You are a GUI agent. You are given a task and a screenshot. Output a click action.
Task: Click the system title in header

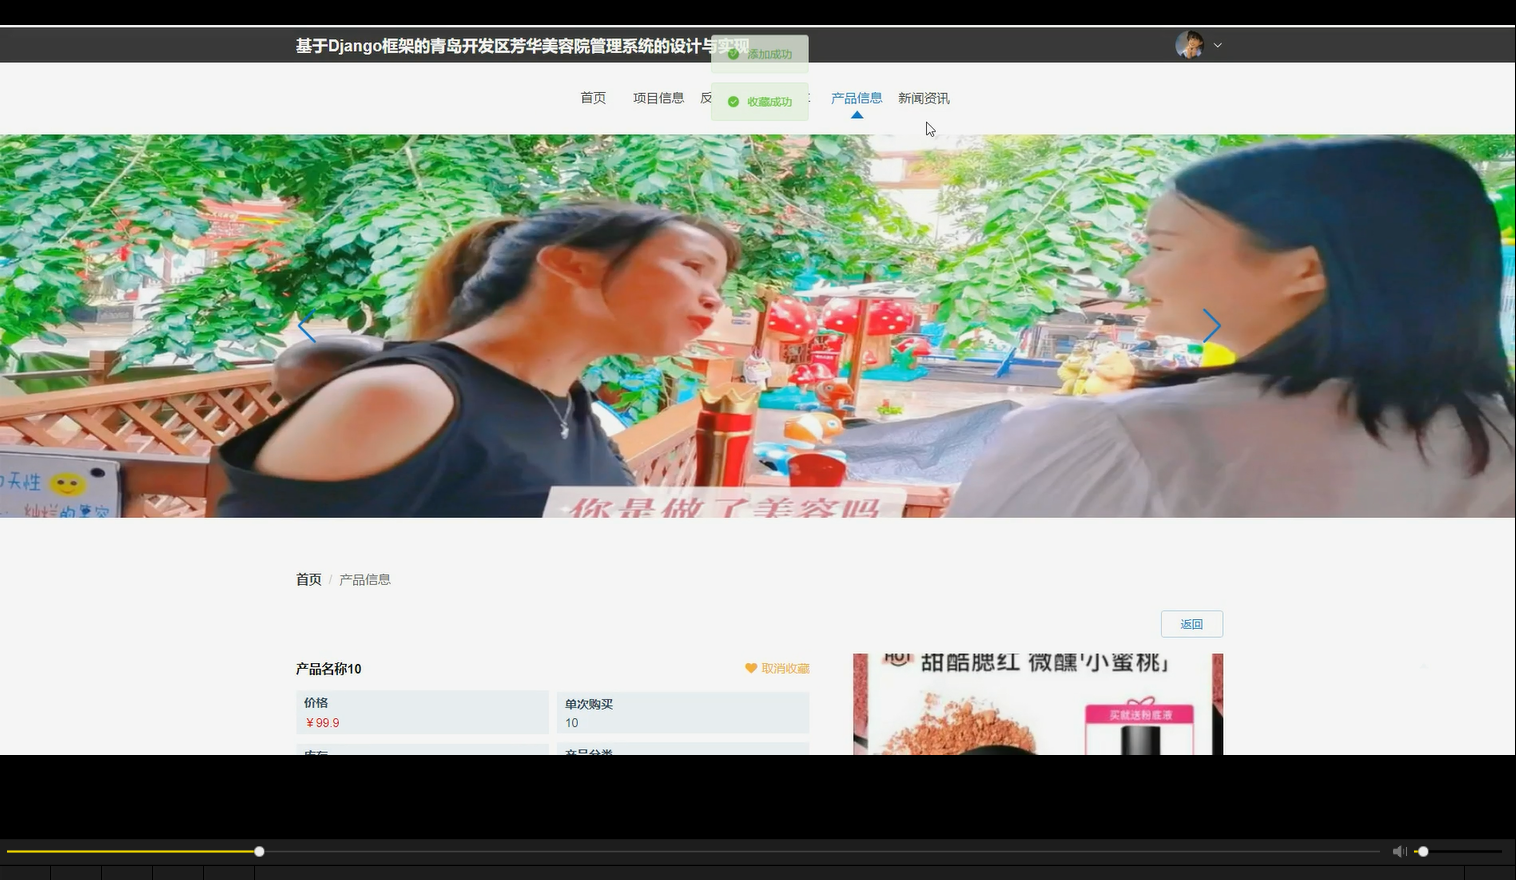[522, 46]
